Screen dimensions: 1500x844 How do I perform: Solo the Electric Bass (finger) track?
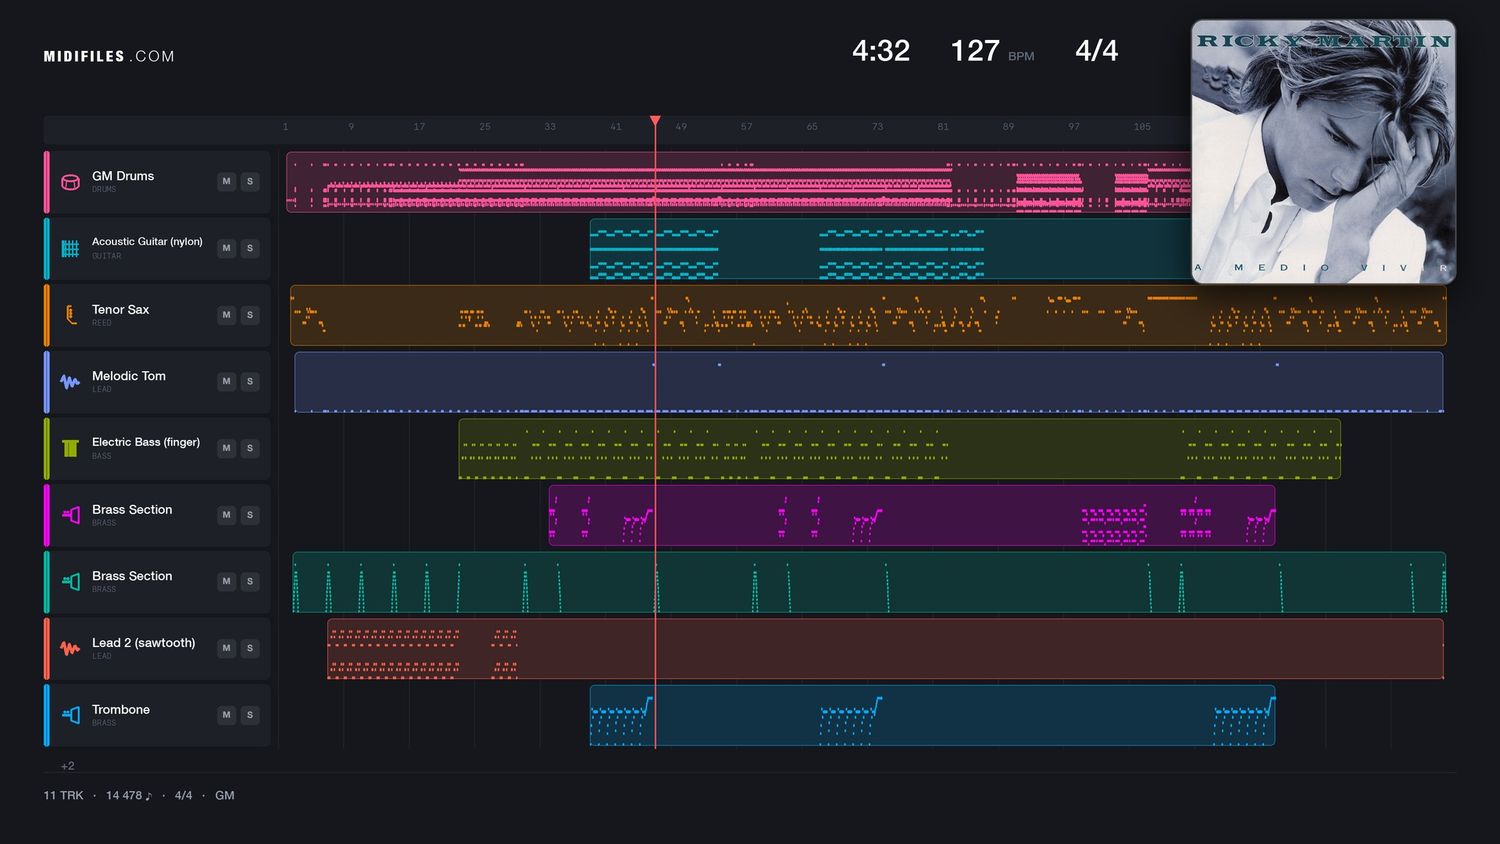(250, 448)
